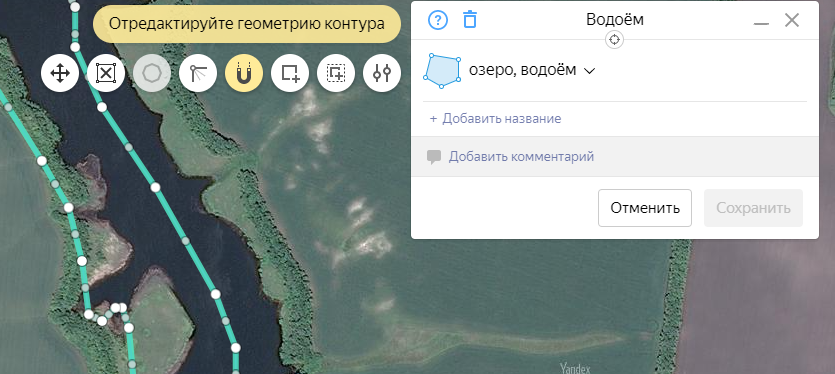Screen dimensions: 835x374
Task: Center map on object via crosshair icon
Action: click(615, 39)
